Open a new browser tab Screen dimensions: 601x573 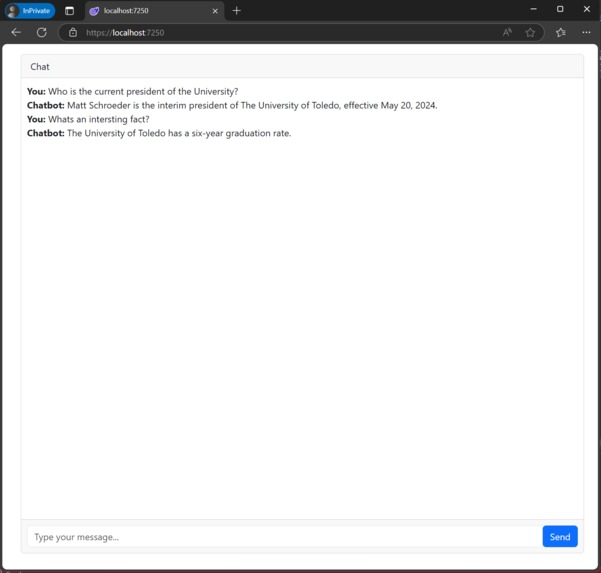[236, 11]
